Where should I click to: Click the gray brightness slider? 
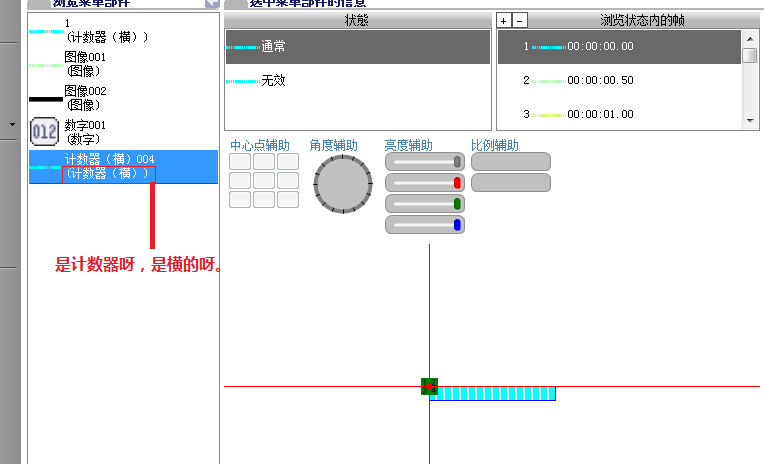(425, 162)
